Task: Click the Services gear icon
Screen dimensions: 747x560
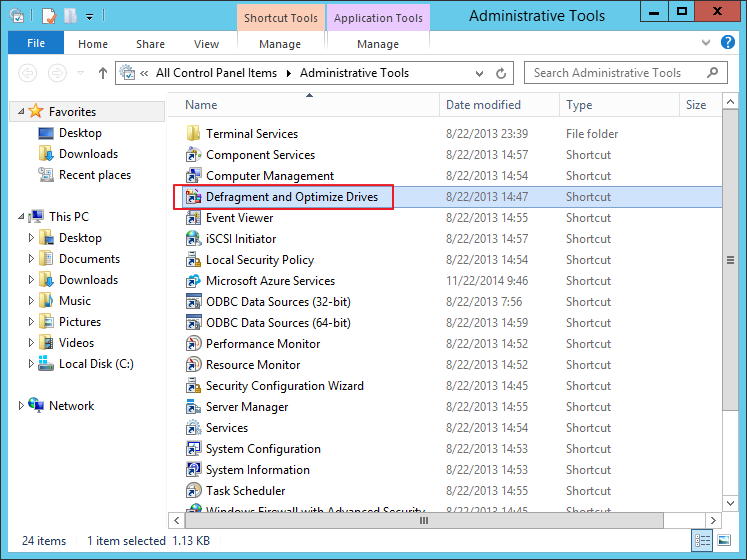Action: coord(194,428)
